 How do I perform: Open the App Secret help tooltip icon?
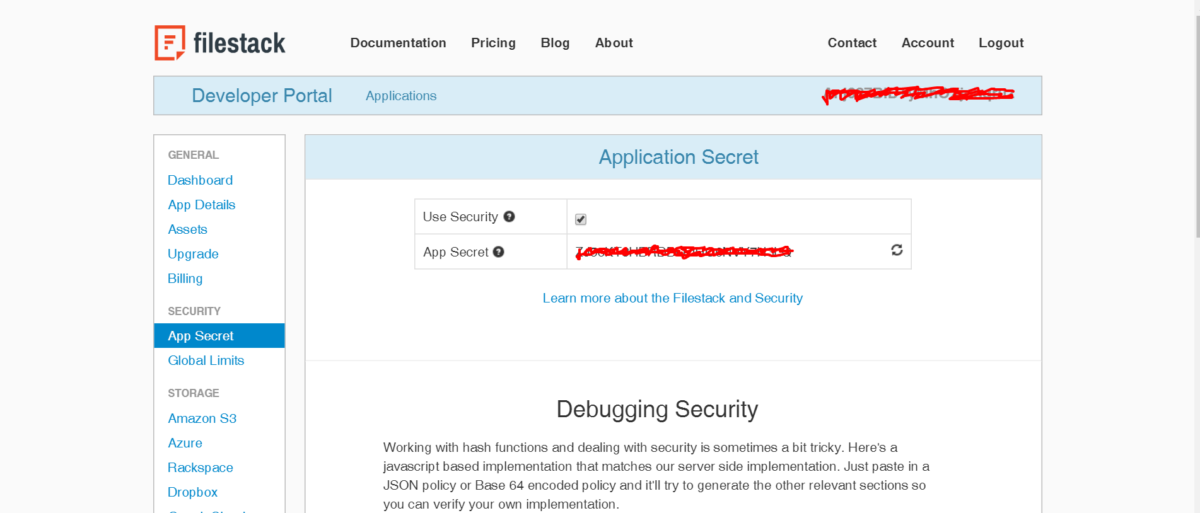499,252
